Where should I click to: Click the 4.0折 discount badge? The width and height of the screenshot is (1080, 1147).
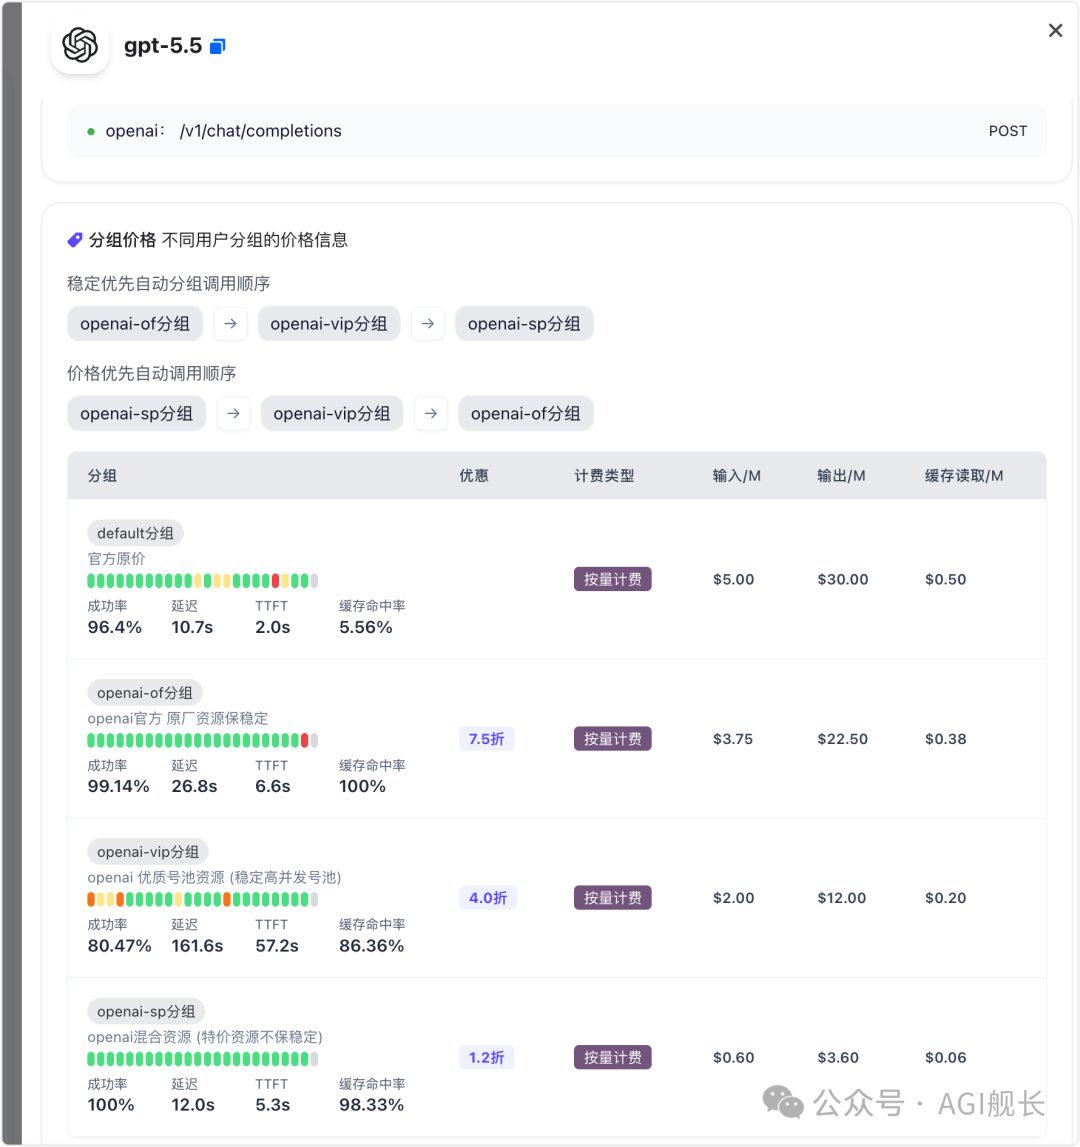coord(488,898)
